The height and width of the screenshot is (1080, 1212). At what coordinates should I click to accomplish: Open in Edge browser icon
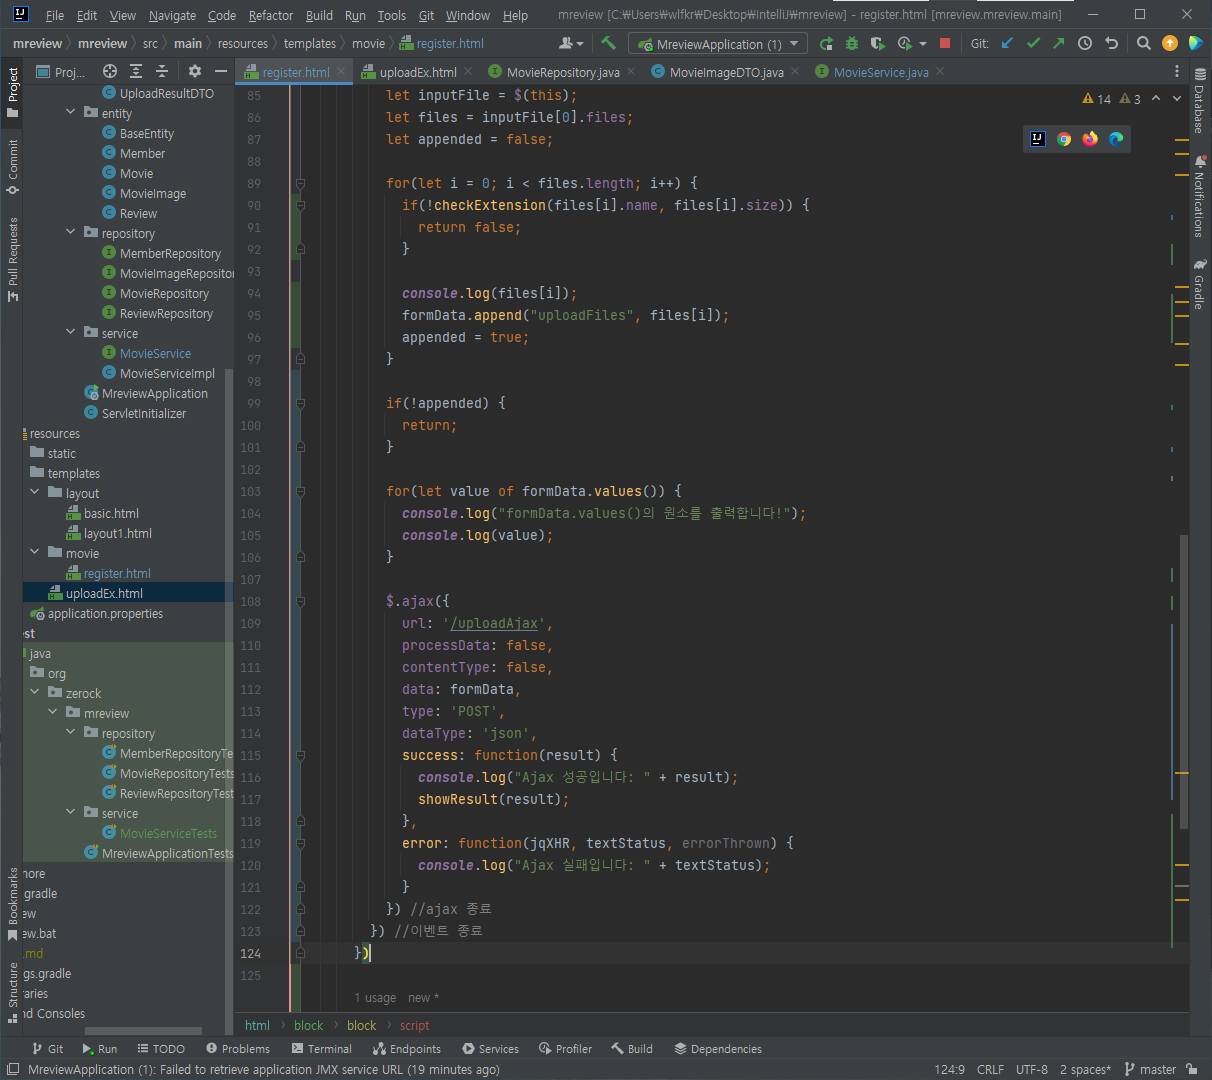point(1116,139)
